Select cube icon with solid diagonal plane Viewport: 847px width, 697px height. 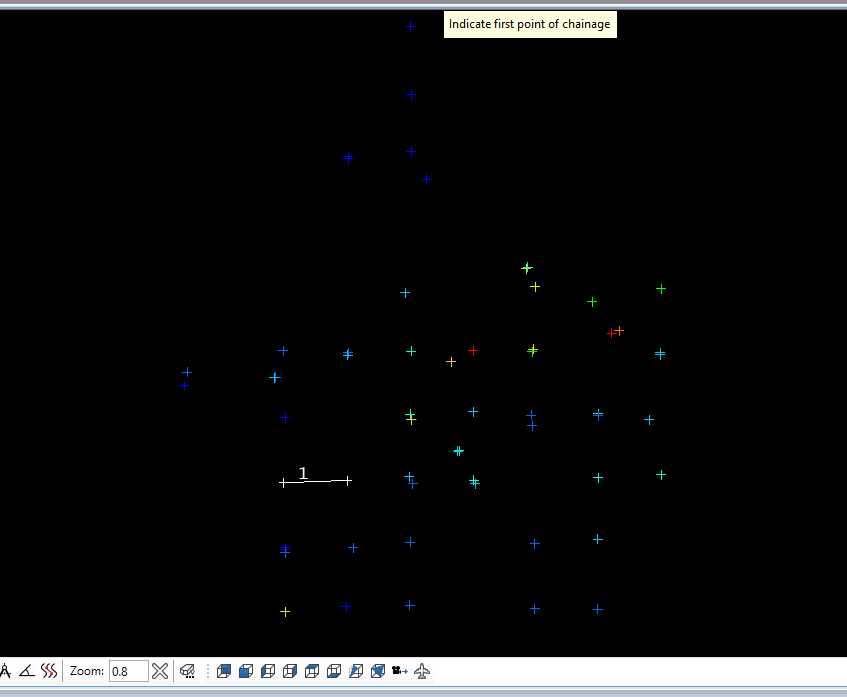click(378, 671)
